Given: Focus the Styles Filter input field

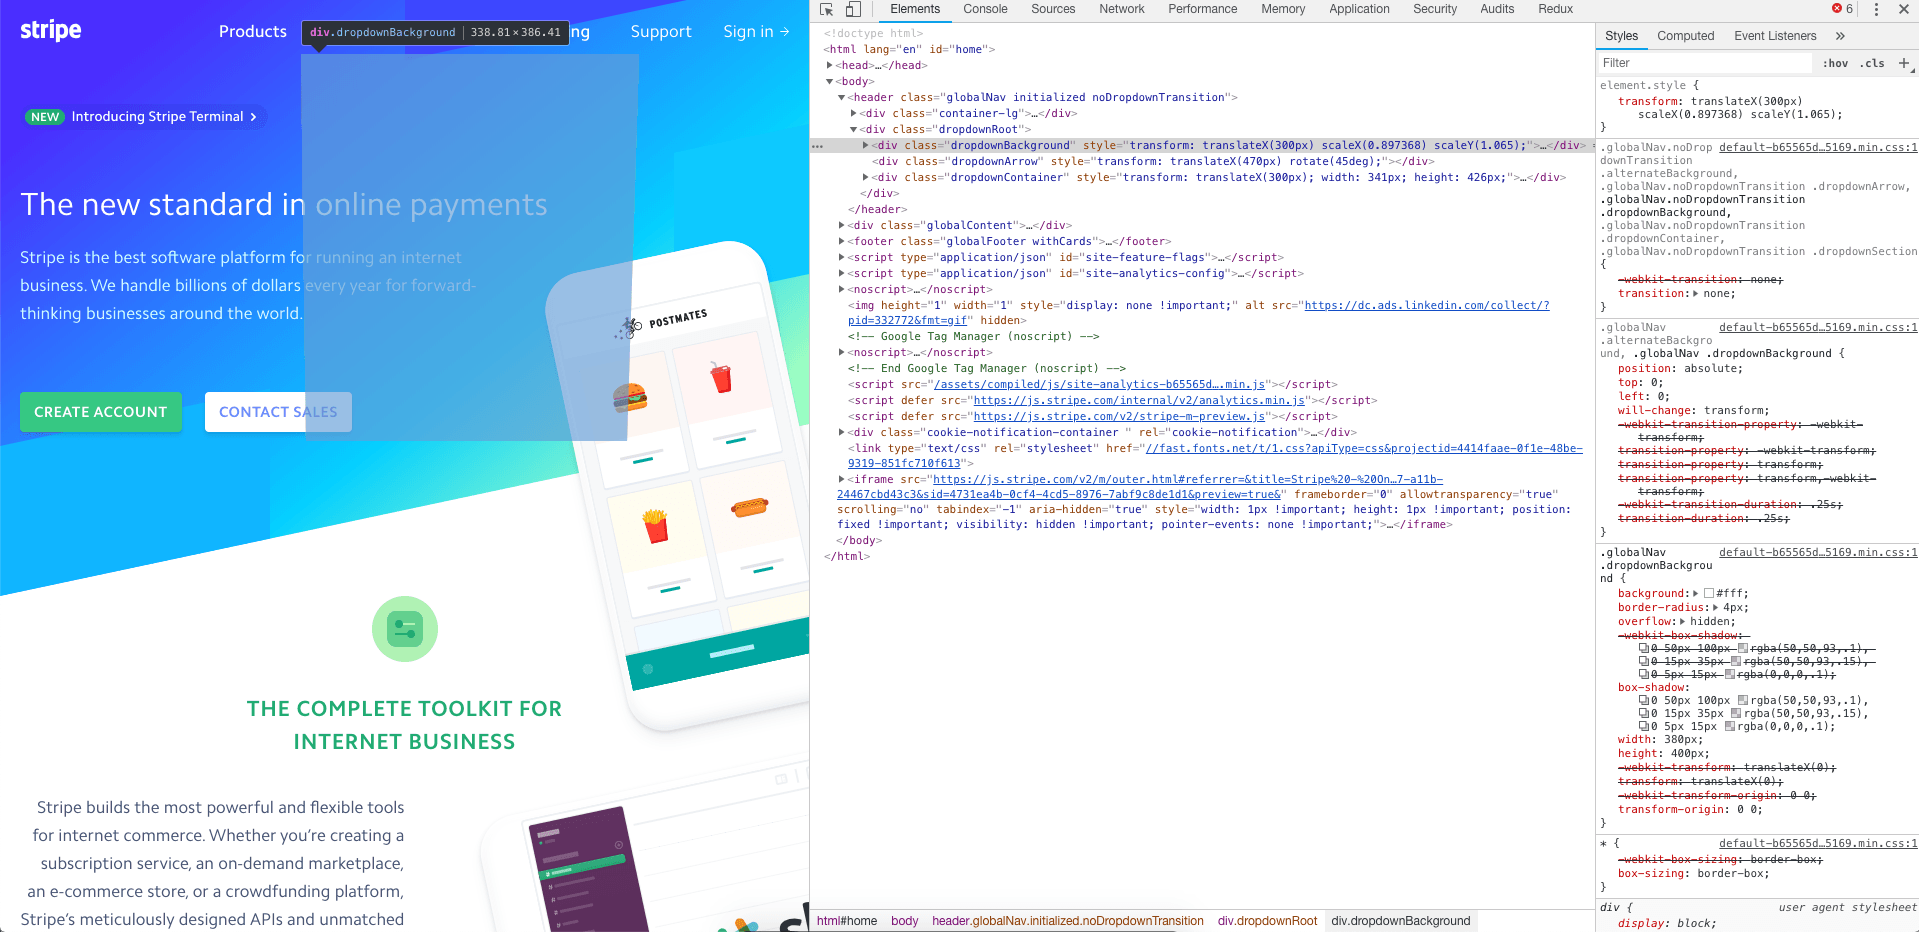Looking at the screenshot, I should tap(1706, 63).
